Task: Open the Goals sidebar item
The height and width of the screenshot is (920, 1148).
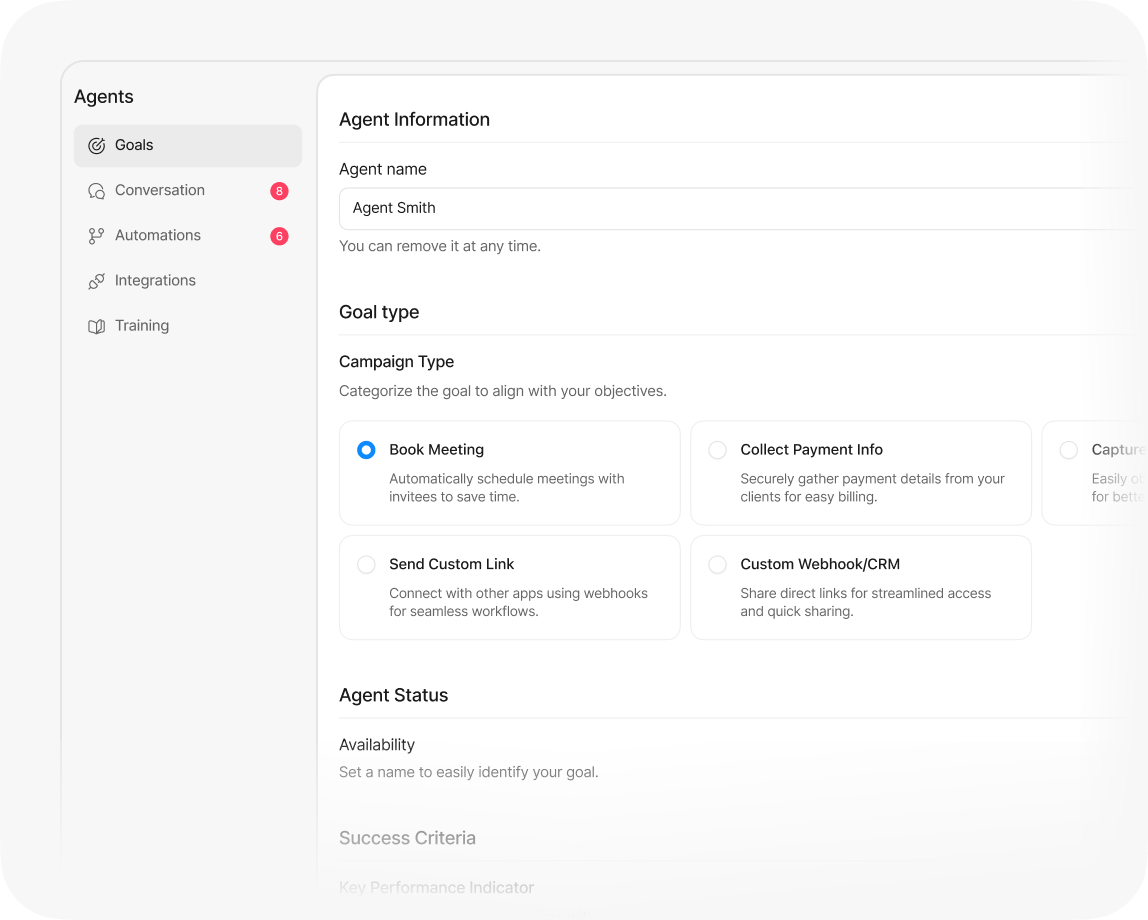Action: (187, 146)
